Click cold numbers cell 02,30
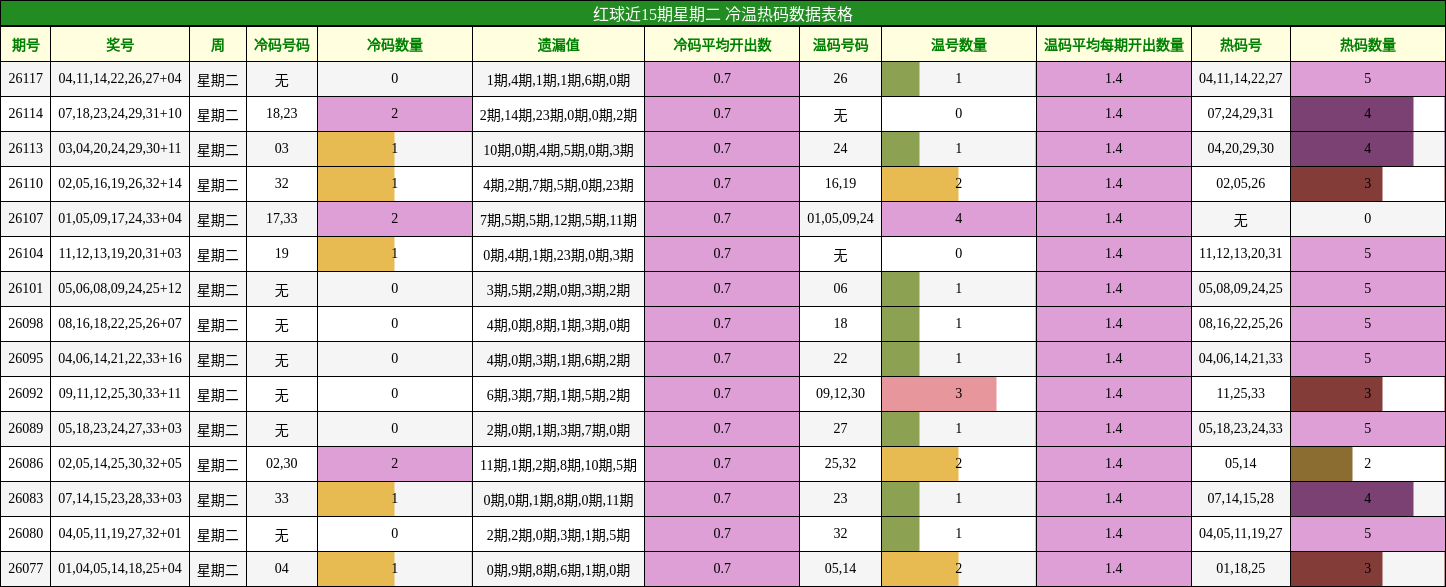 [282, 464]
